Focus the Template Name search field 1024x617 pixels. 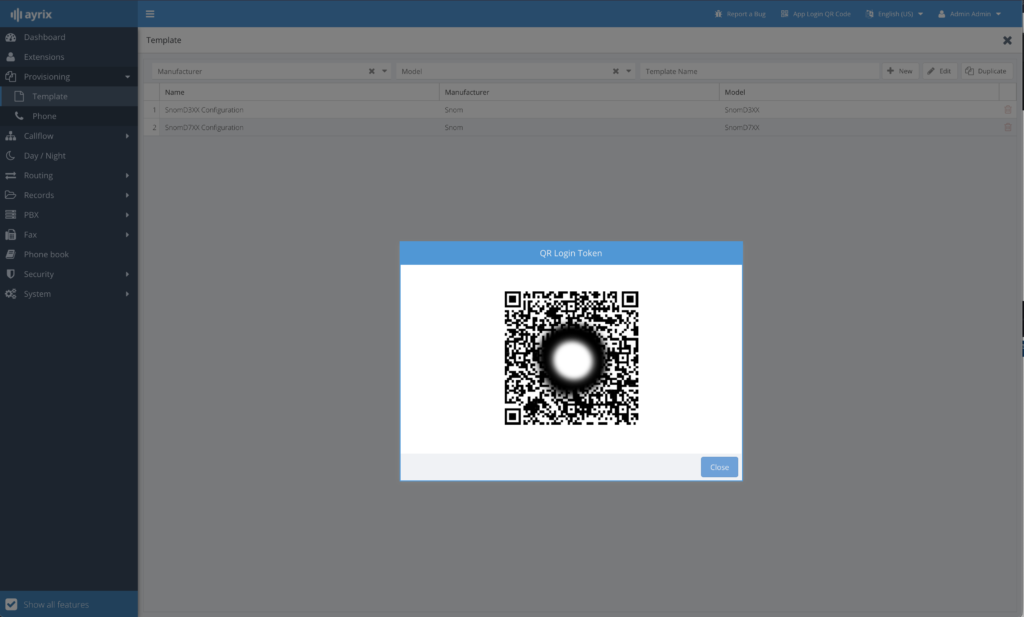(x=759, y=71)
